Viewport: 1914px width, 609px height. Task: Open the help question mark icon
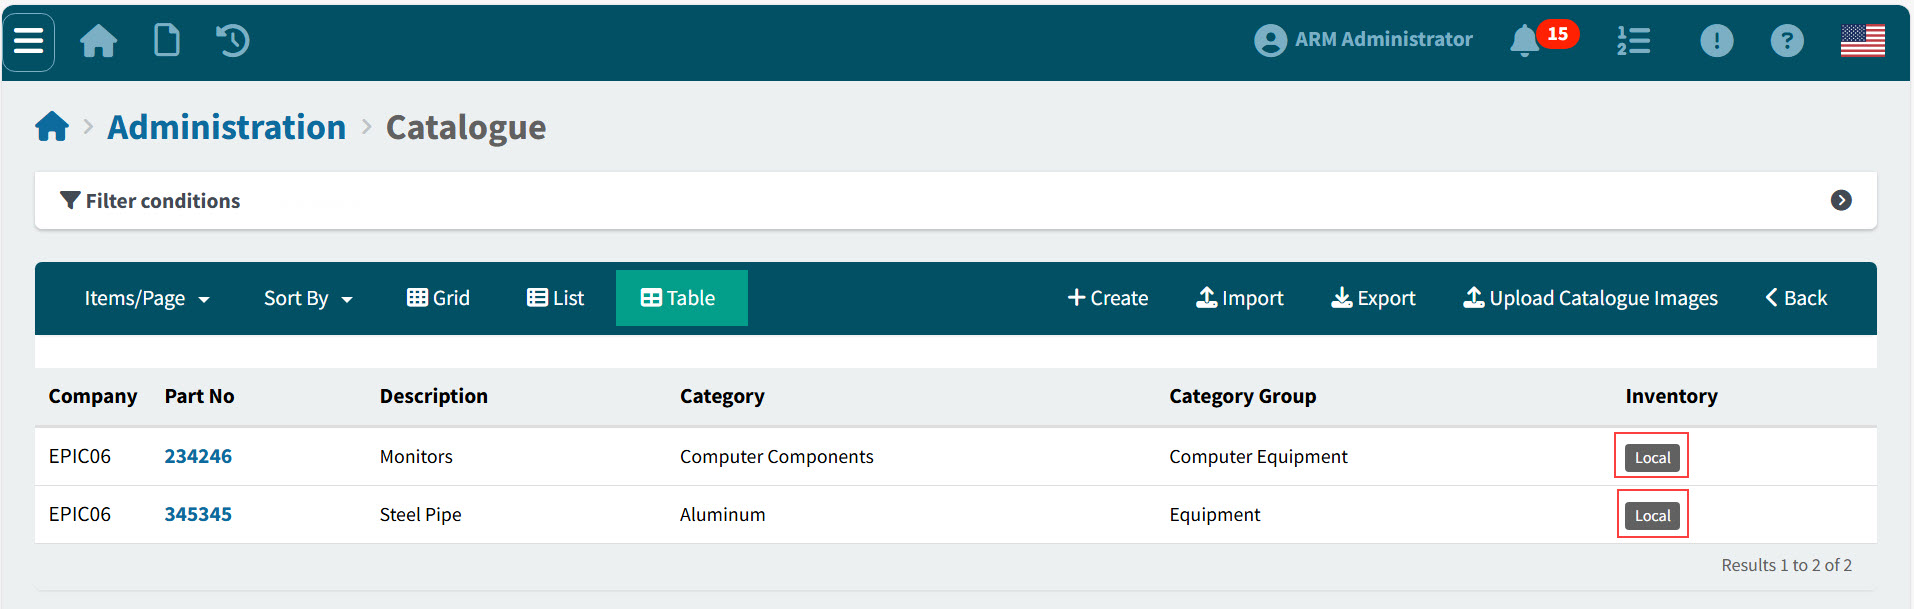[x=1786, y=41]
